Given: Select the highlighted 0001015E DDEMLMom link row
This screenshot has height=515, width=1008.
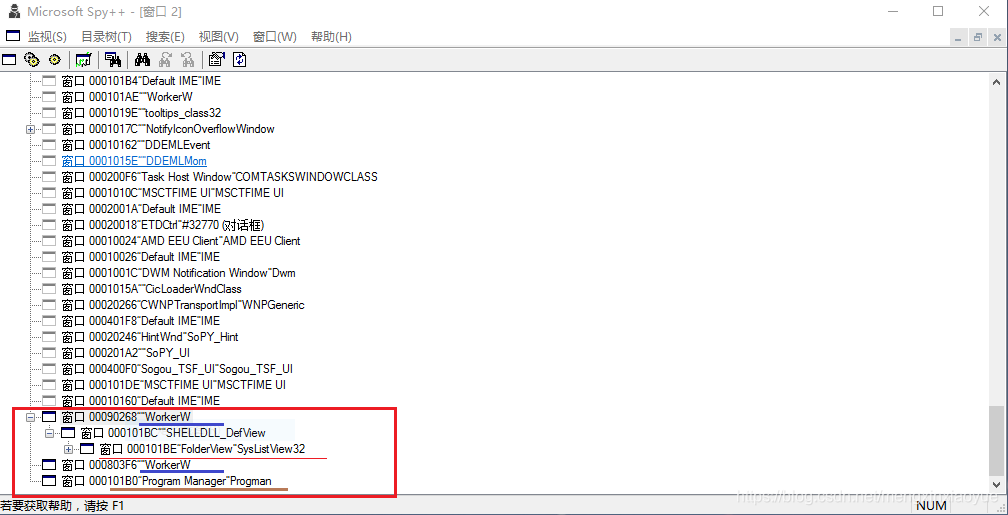Looking at the screenshot, I should point(134,161).
